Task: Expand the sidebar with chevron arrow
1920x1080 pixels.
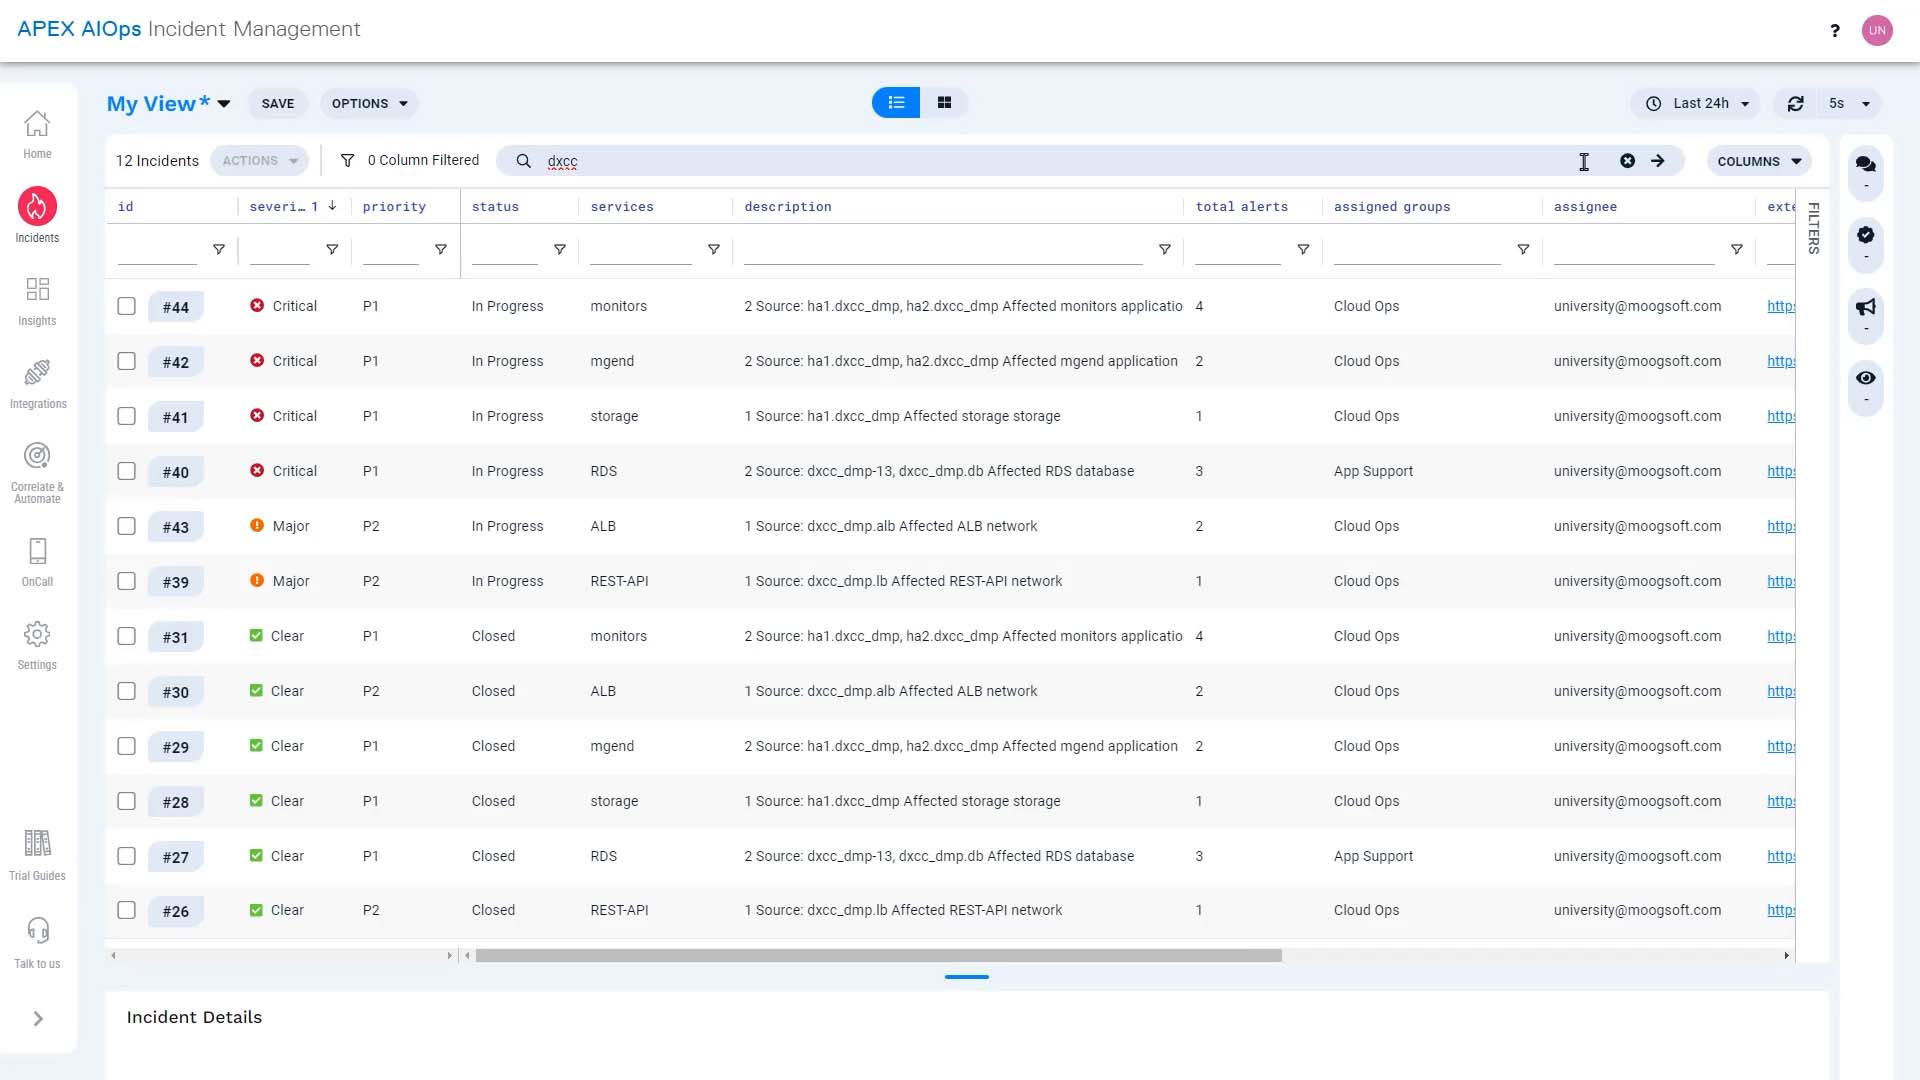Action: pyautogui.click(x=38, y=1019)
